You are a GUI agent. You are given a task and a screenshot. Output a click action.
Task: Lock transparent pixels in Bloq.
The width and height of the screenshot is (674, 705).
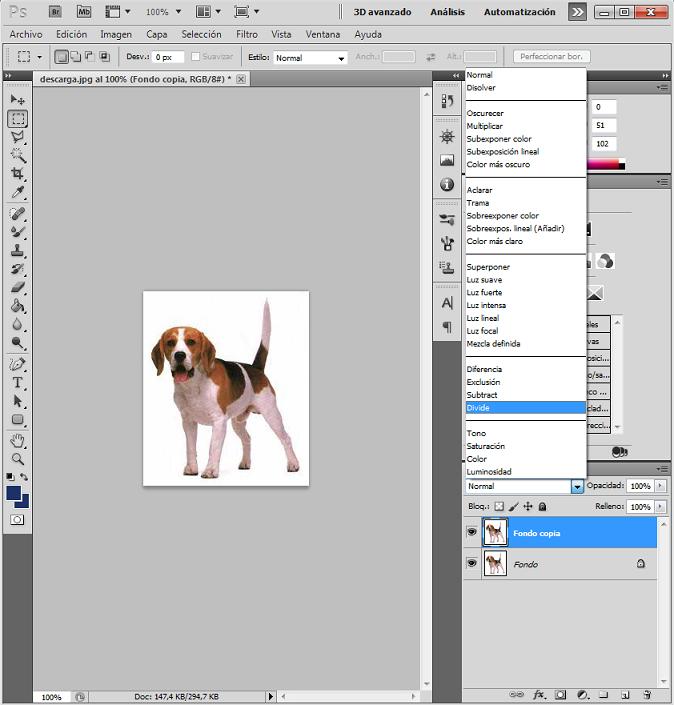click(499, 507)
